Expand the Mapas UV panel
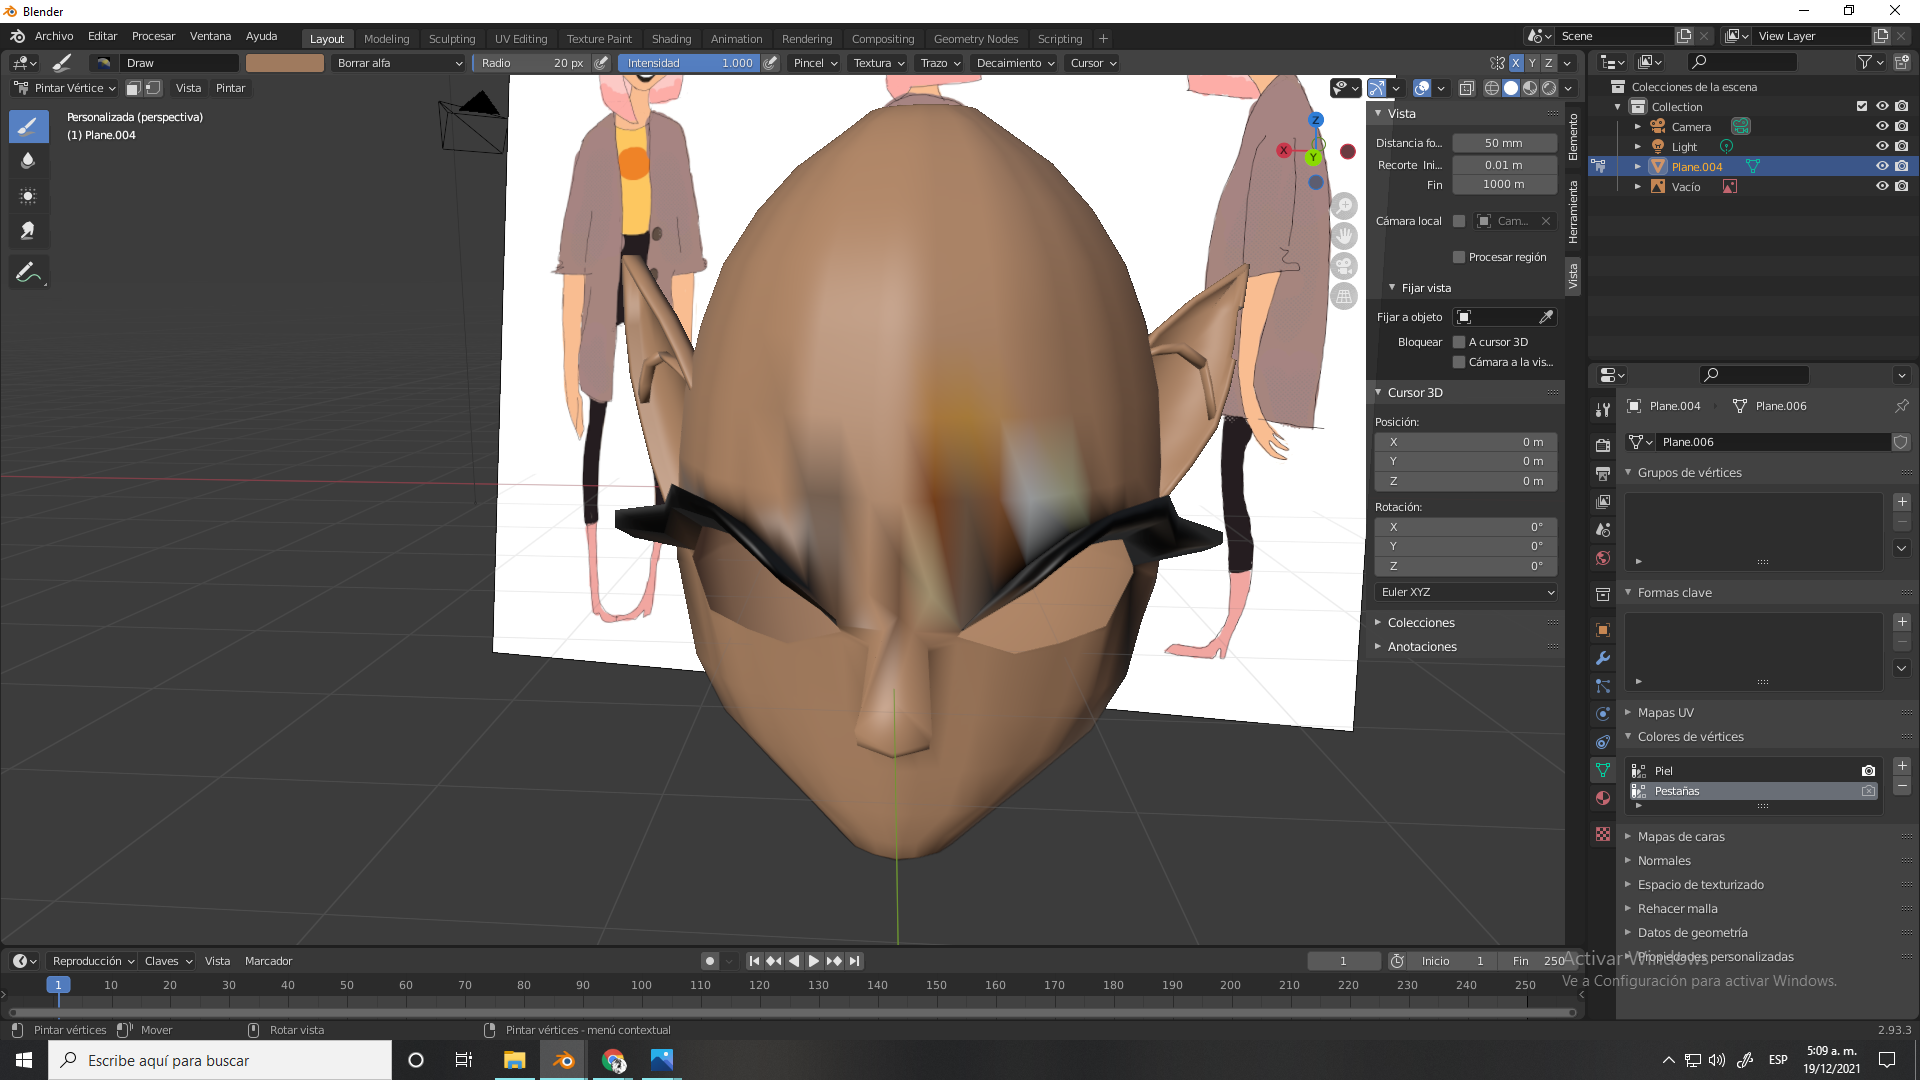This screenshot has width=1920, height=1080. coord(1665,713)
